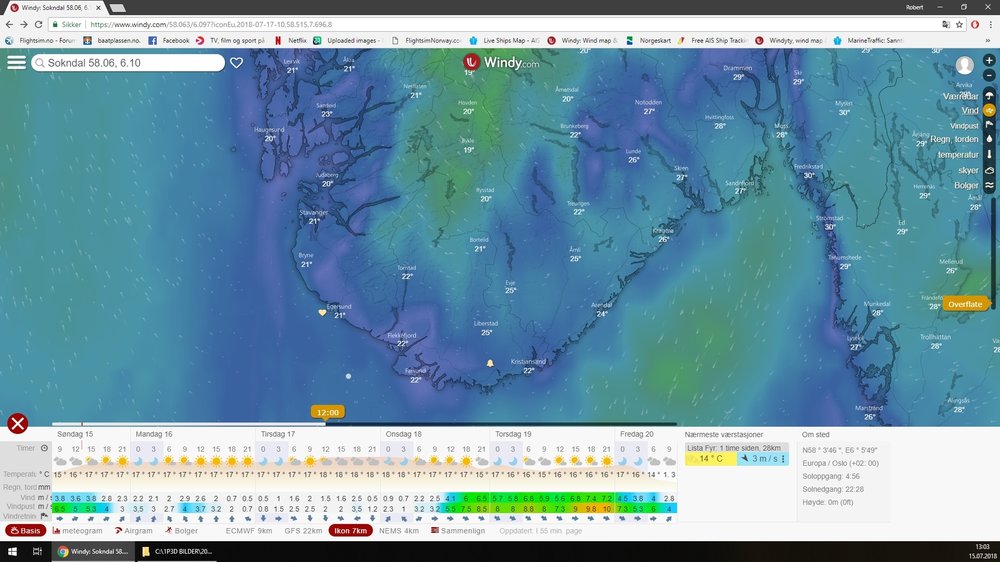The image size is (1000, 562).
Task: Click the Vindretning flag icon in row label
Action: click(44, 516)
